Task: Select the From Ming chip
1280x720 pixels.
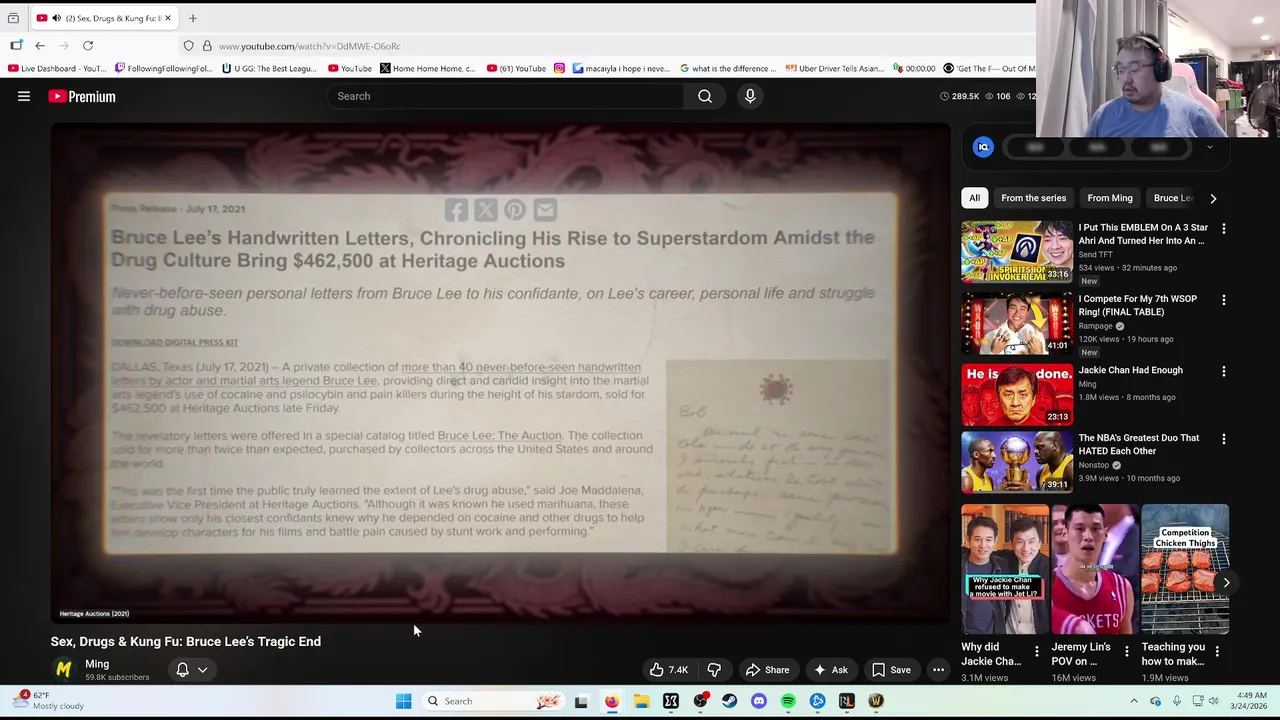Action: pos(1110,198)
